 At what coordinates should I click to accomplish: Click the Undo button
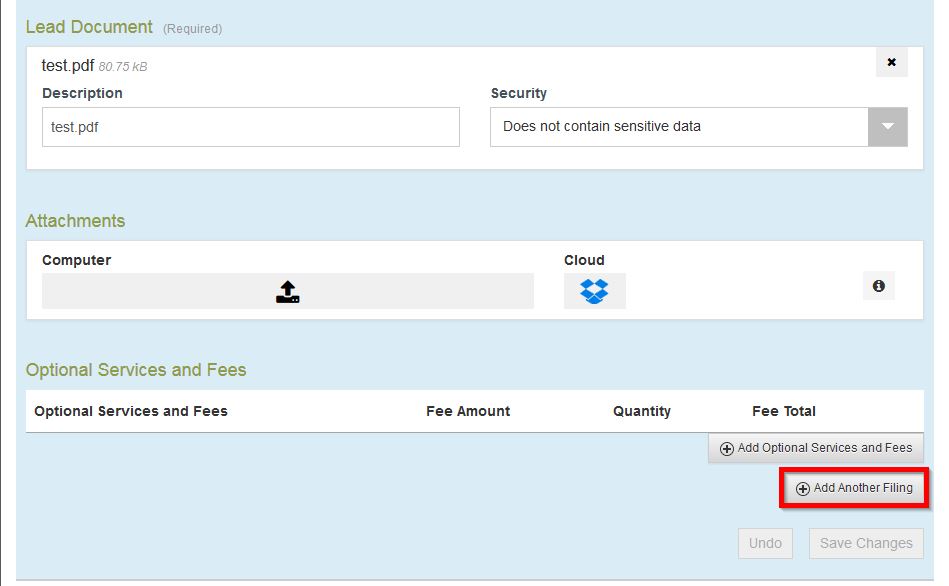(x=765, y=543)
